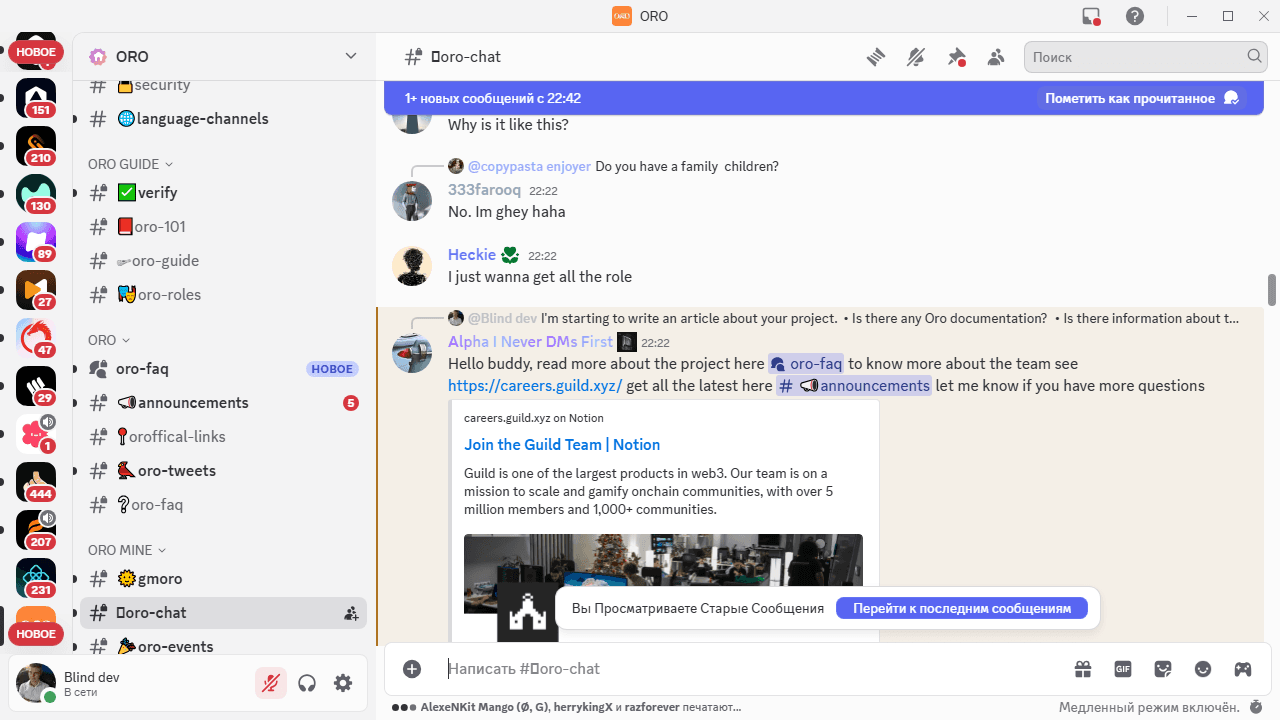Click top НОВОЕ unread indicator pill
The height and width of the screenshot is (720, 1280).
coord(37,52)
